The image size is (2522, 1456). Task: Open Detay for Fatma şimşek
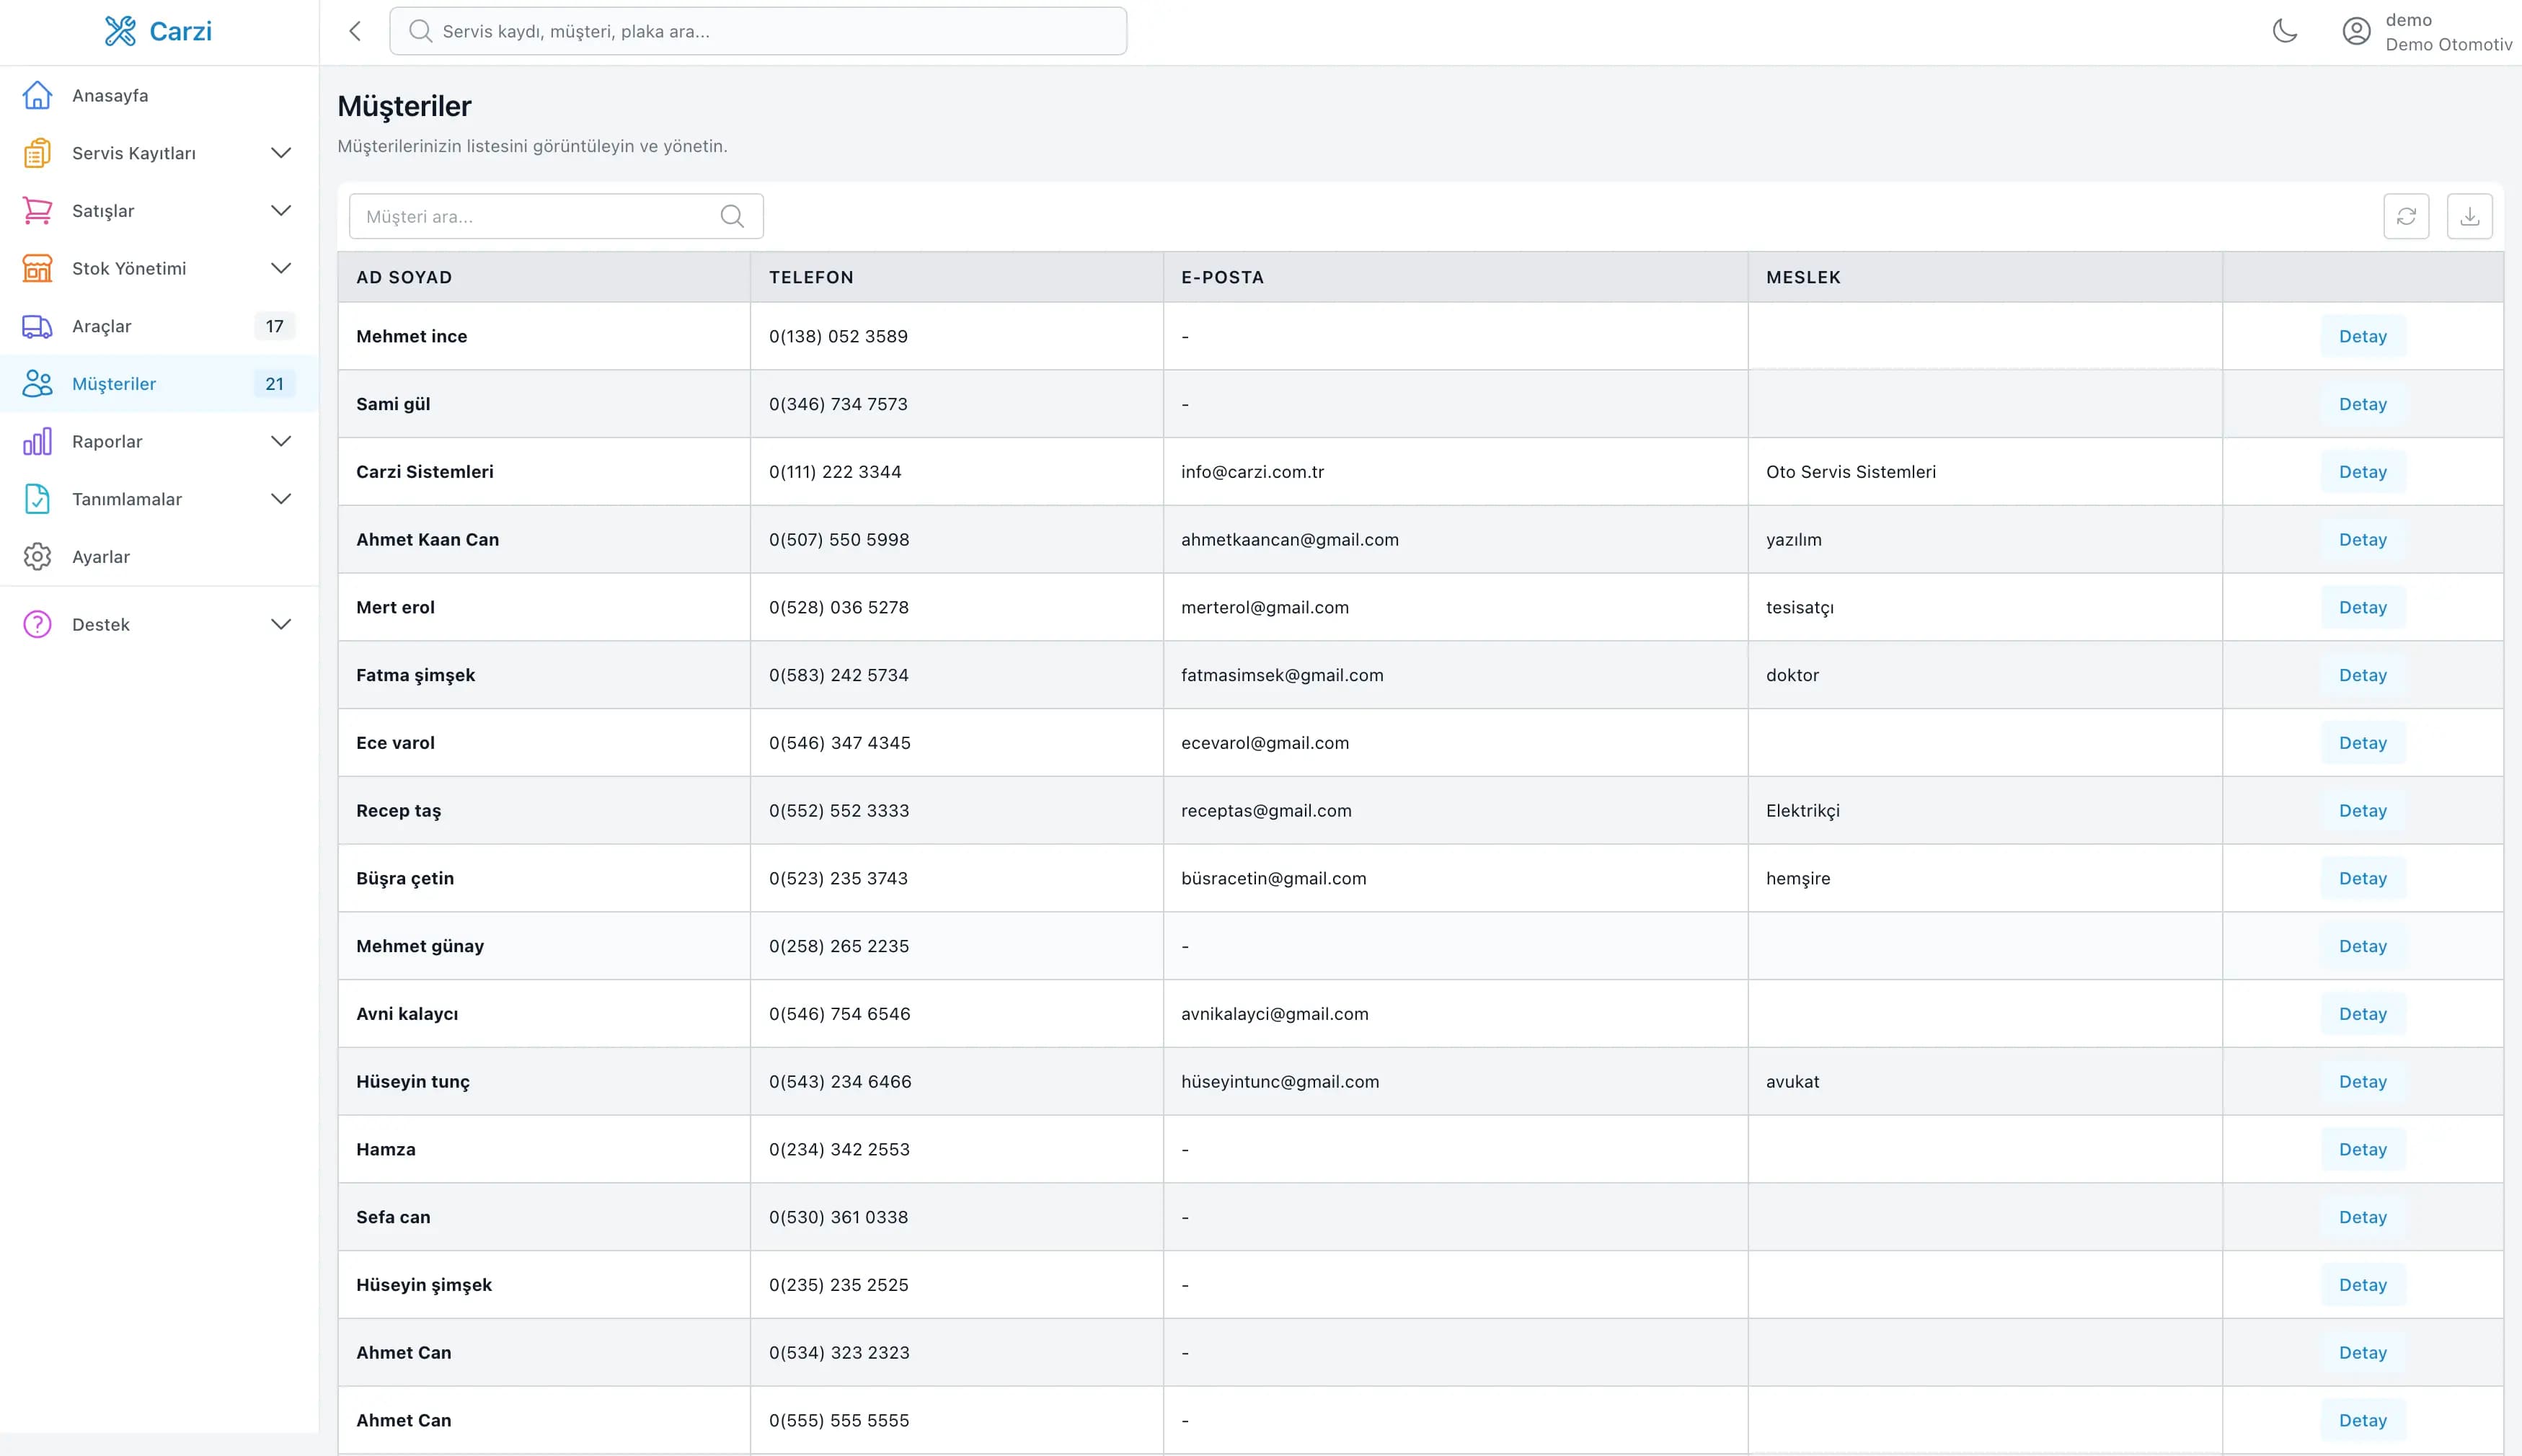[x=2363, y=675]
